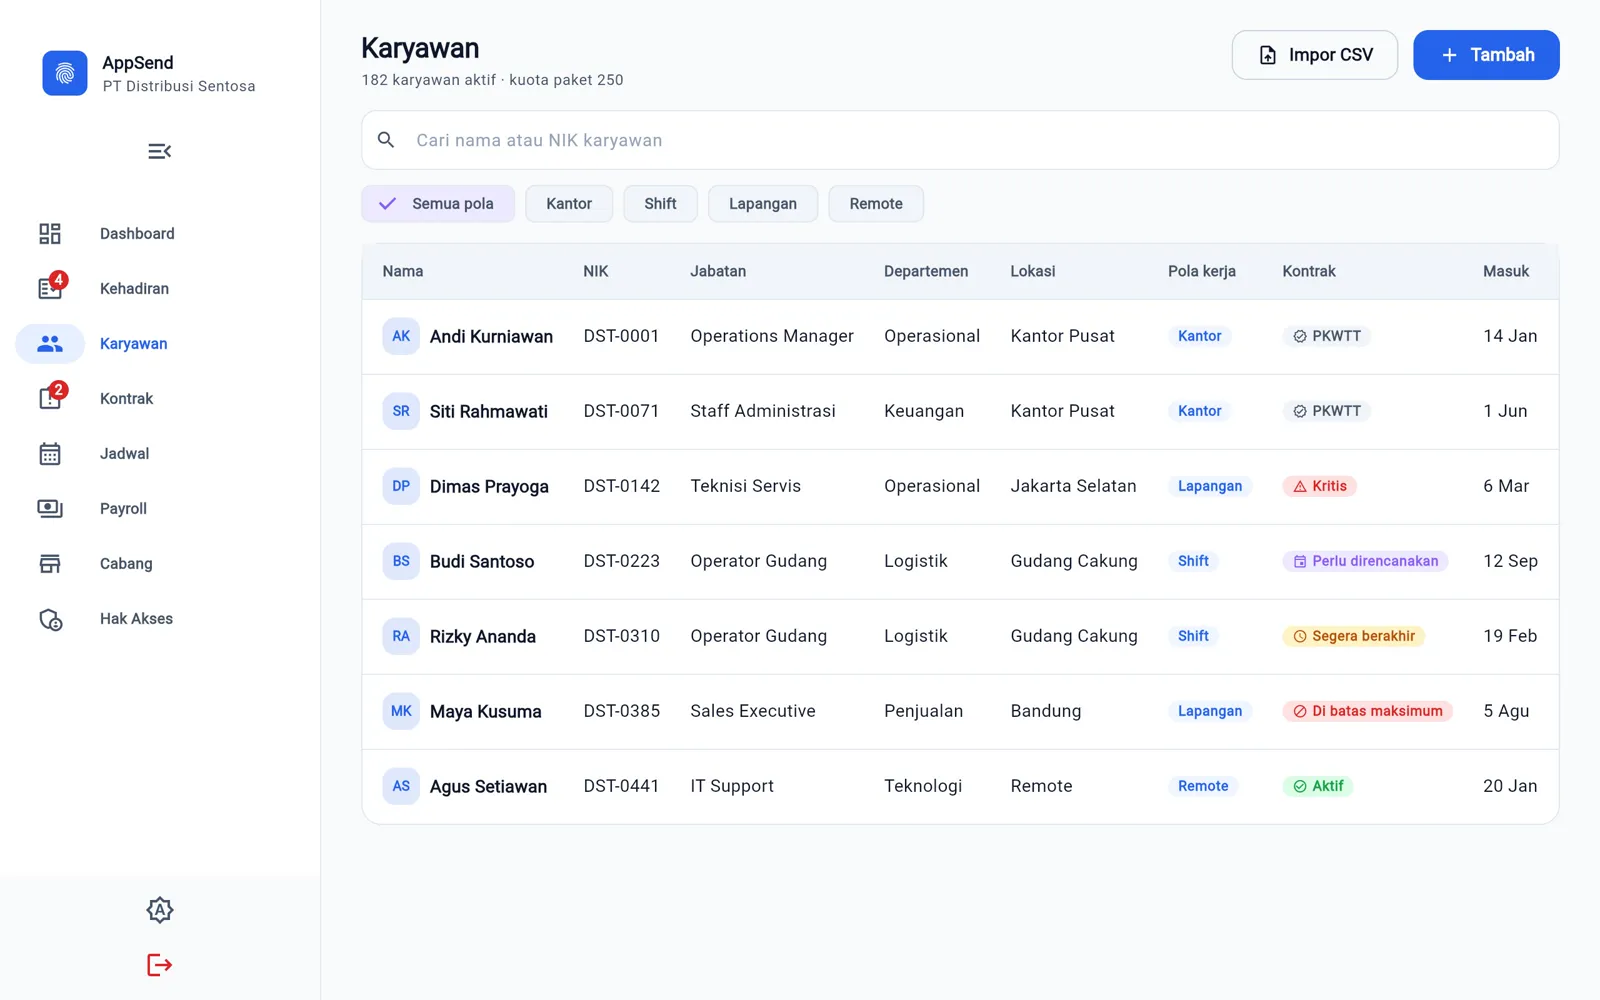This screenshot has height=1000, width=1600.
Task: Toggle the Lapangan filter chip
Action: point(763,204)
